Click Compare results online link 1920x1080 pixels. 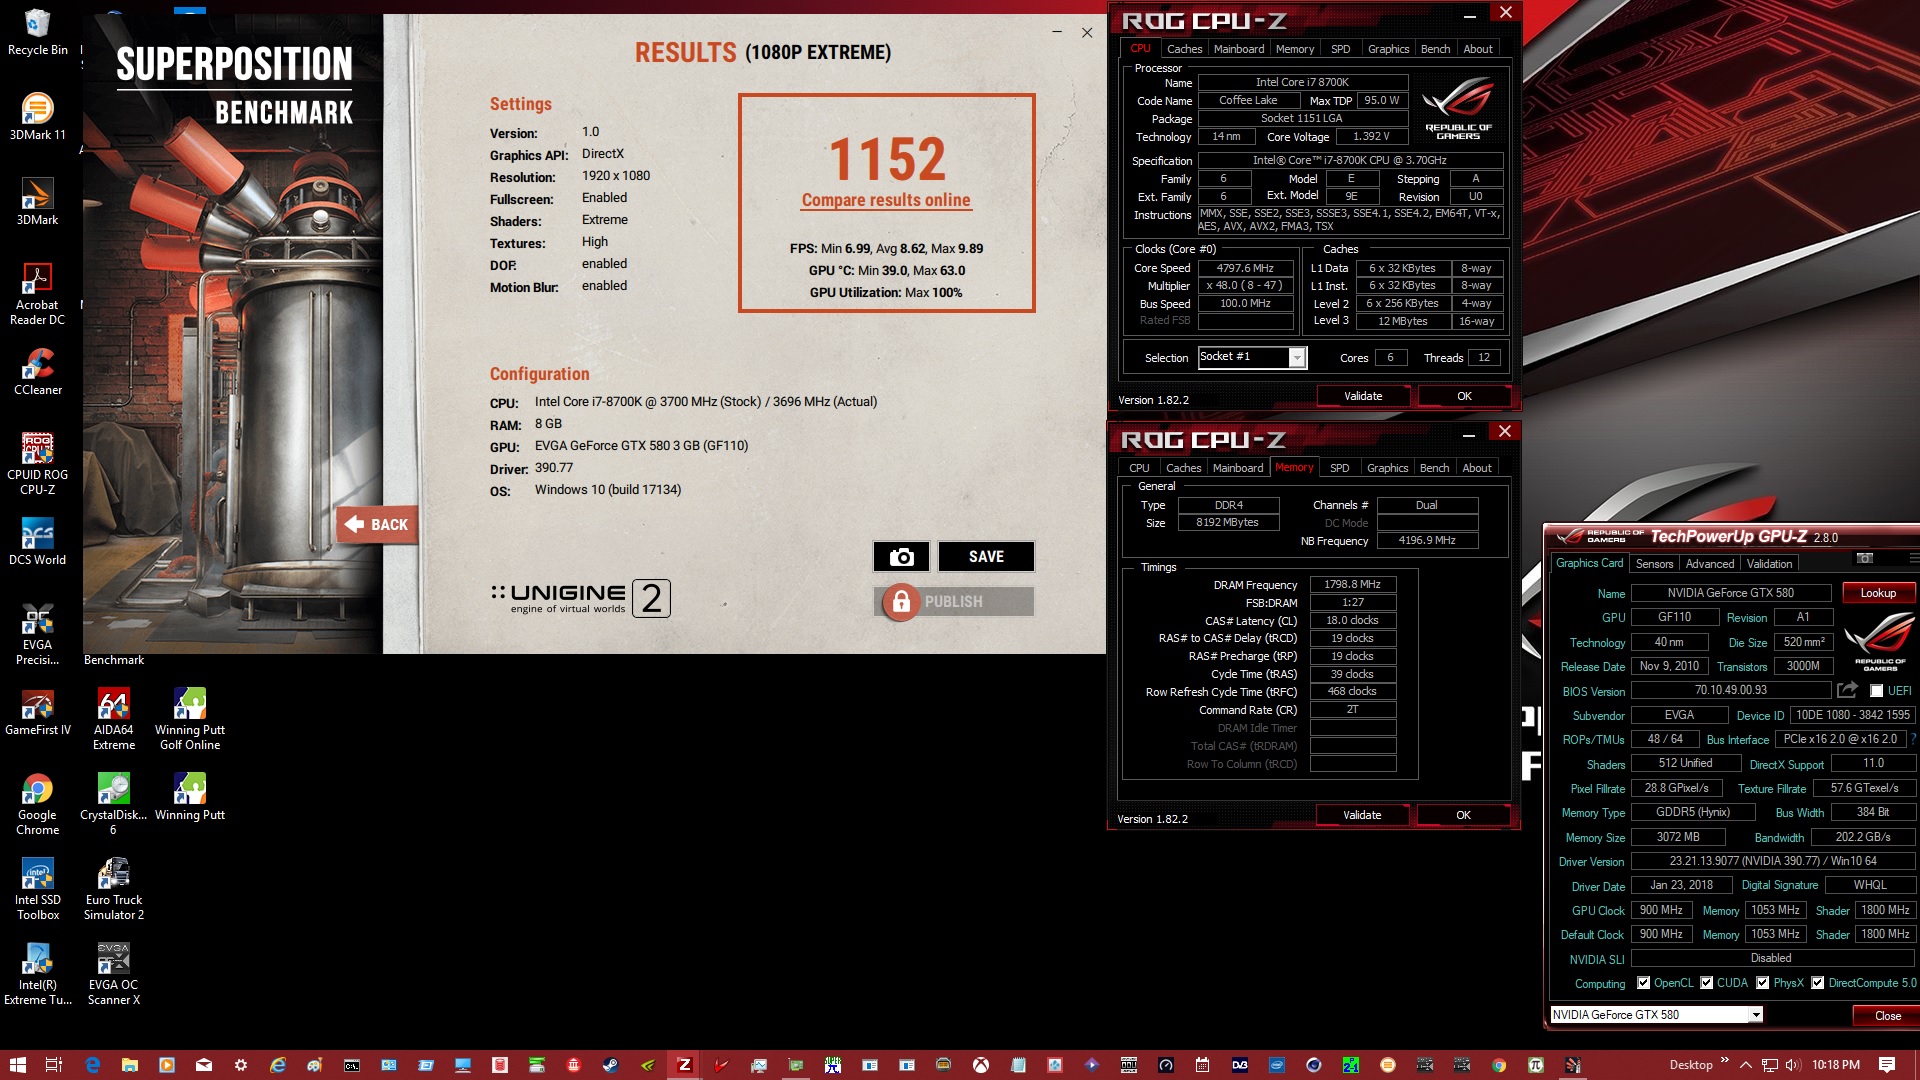click(x=886, y=200)
